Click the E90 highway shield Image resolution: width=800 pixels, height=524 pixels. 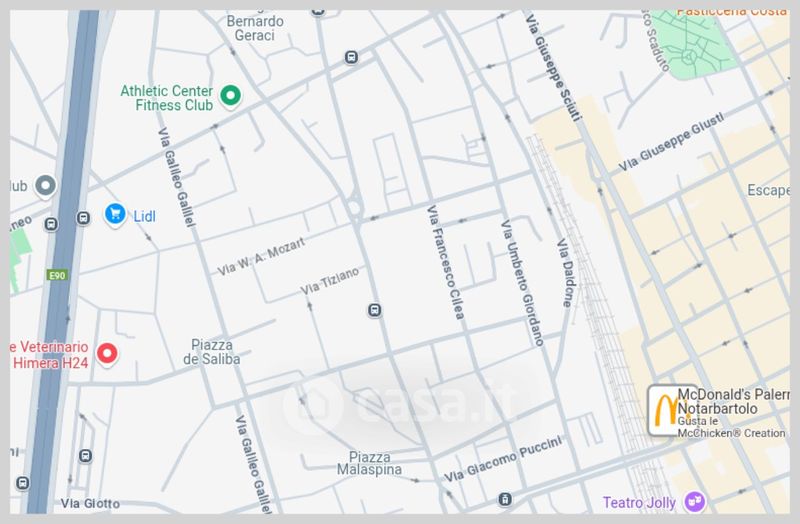(x=57, y=276)
